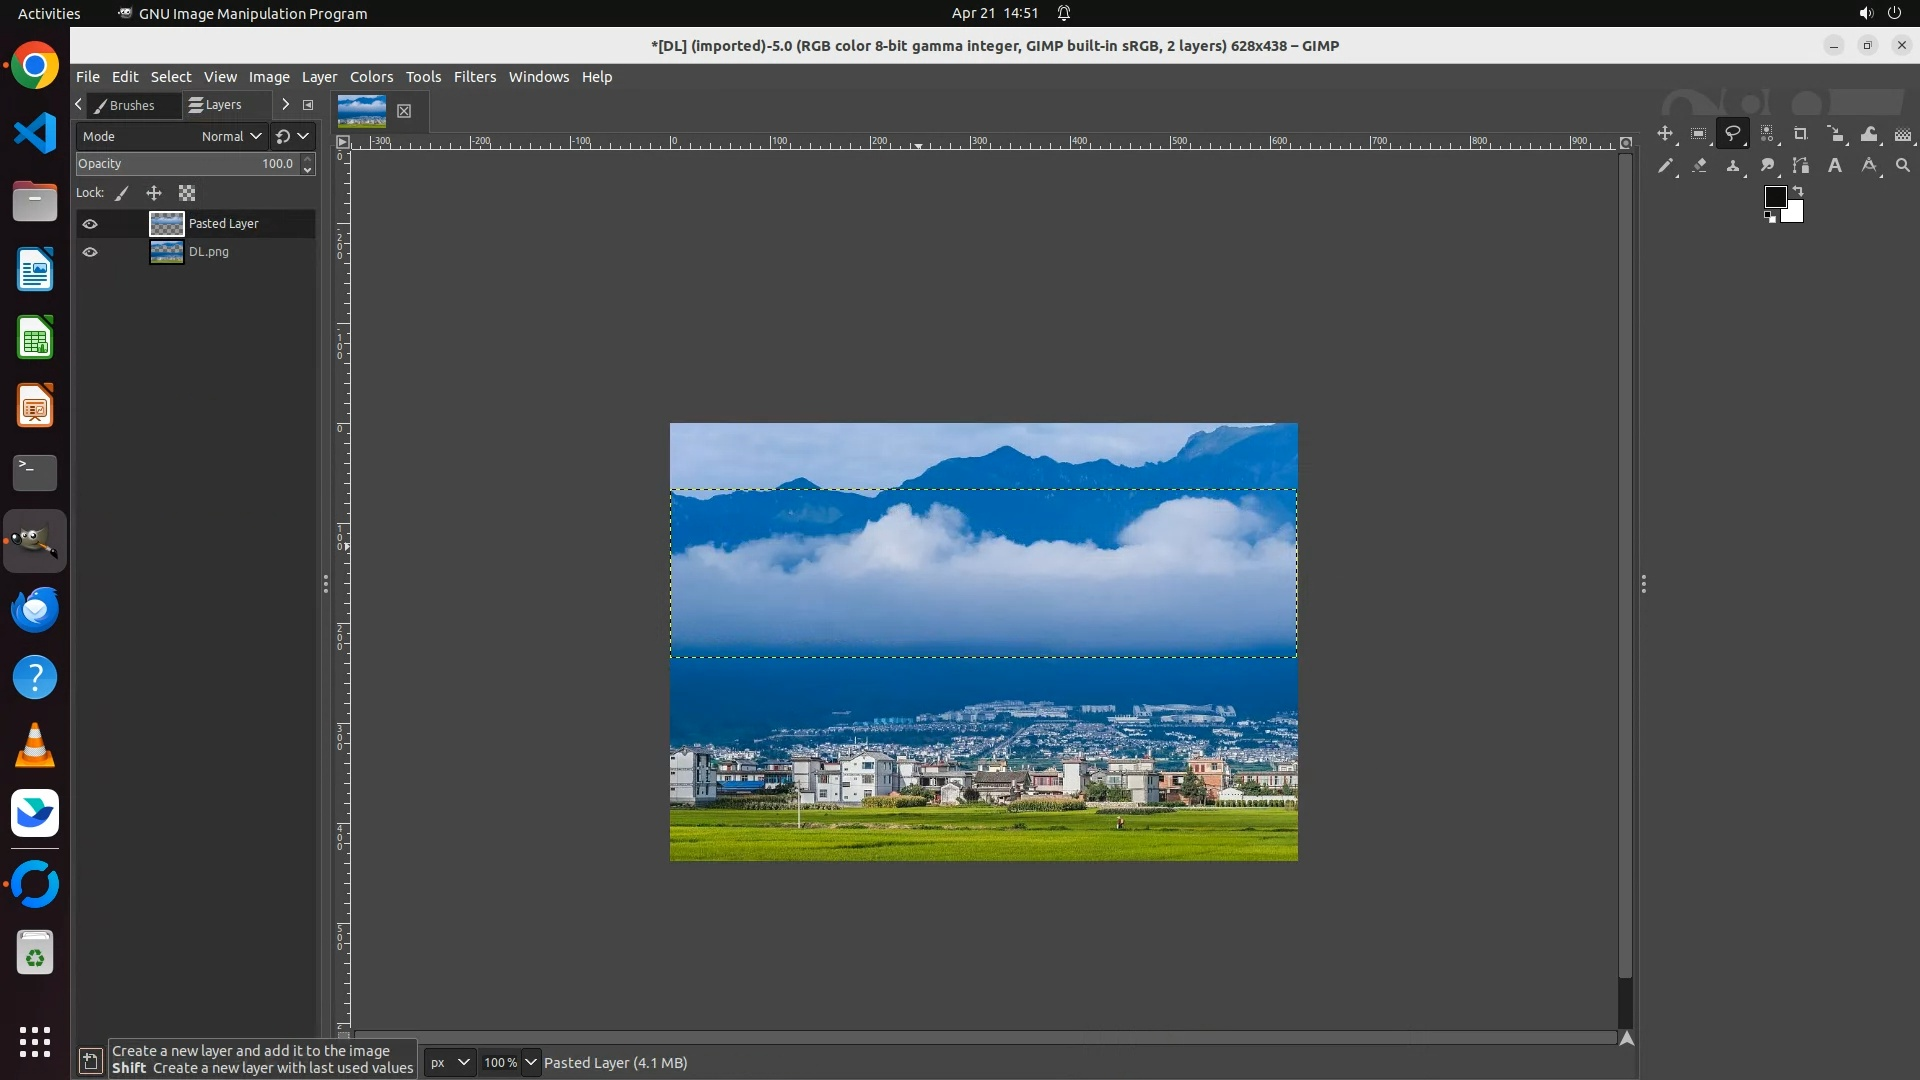The height and width of the screenshot is (1080, 1920).
Task: Select the Text tool
Action: tap(1835, 166)
